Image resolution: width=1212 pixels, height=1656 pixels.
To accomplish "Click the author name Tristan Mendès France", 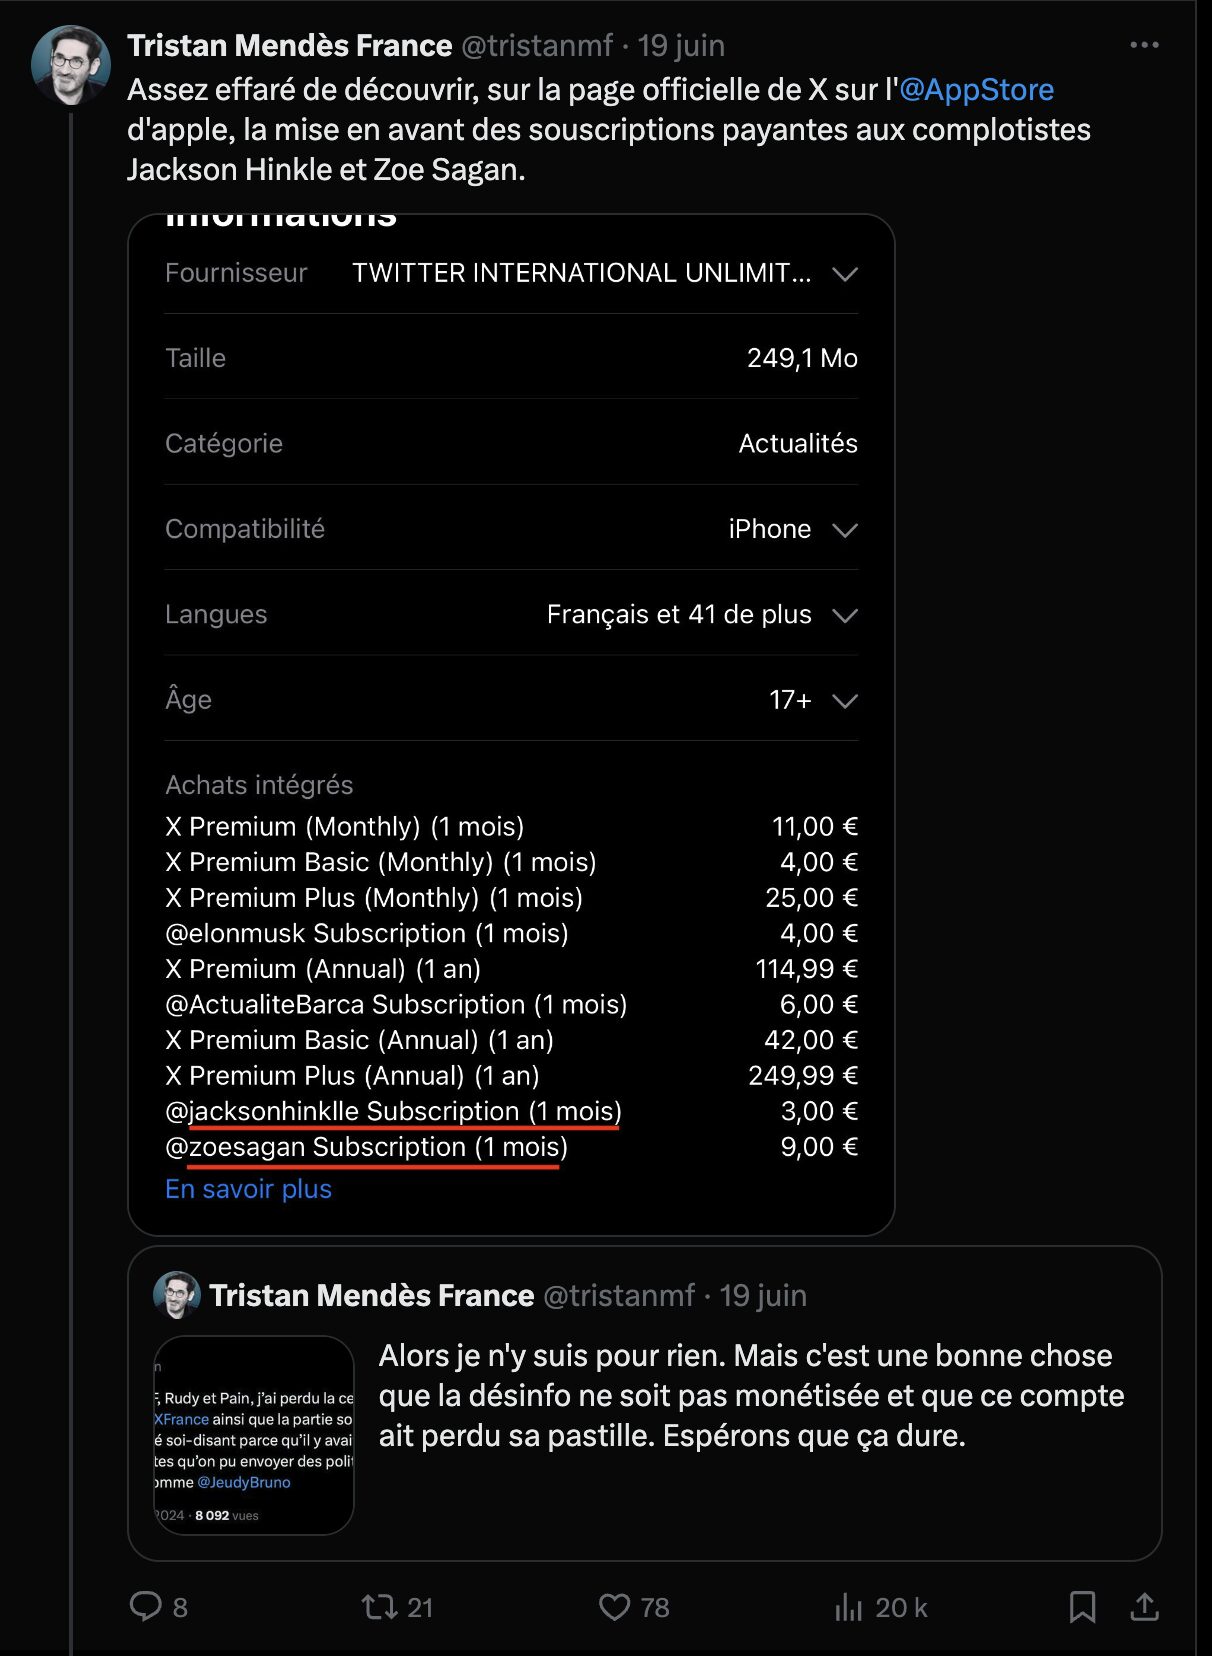I will [x=290, y=46].
